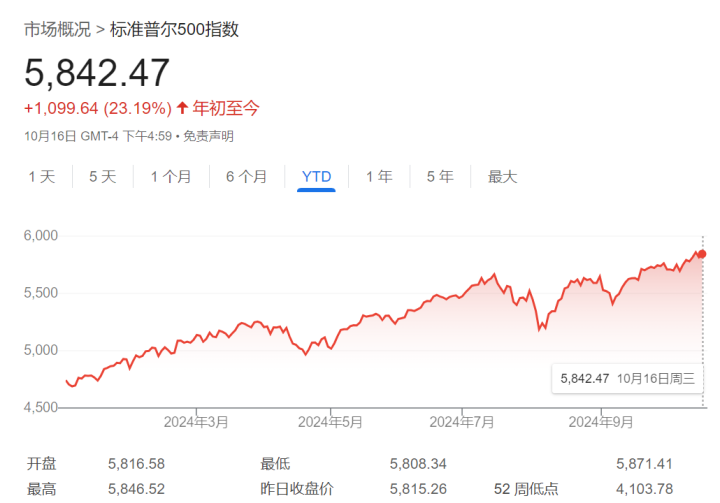Click the 5,808.34 low value
This screenshot has height=503, width=720.
coord(418,464)
